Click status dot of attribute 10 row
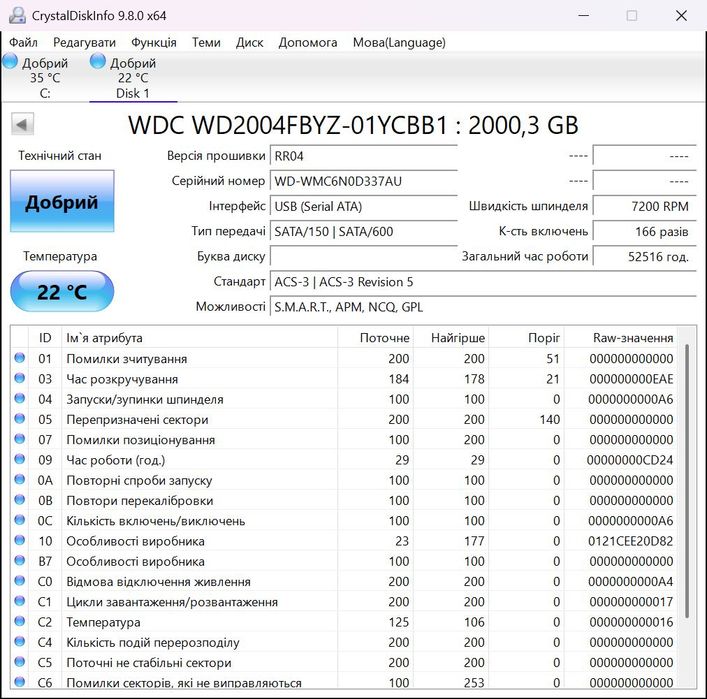This screenshot has height=699, width=707. [19, 540]
